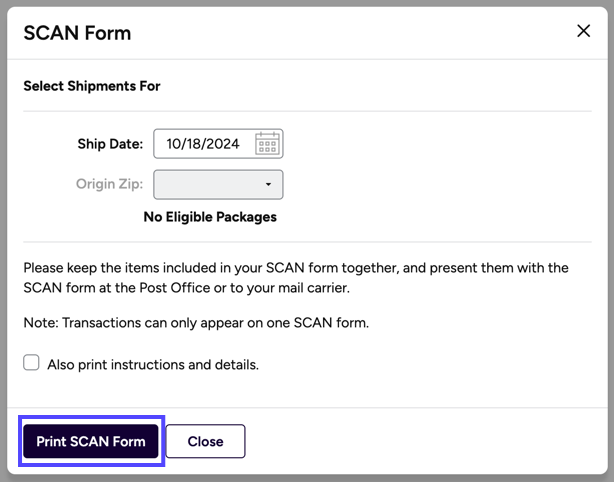614x482 pixels.
Task: Click the Close button in the footer
Action: click(x=205, y=441)
